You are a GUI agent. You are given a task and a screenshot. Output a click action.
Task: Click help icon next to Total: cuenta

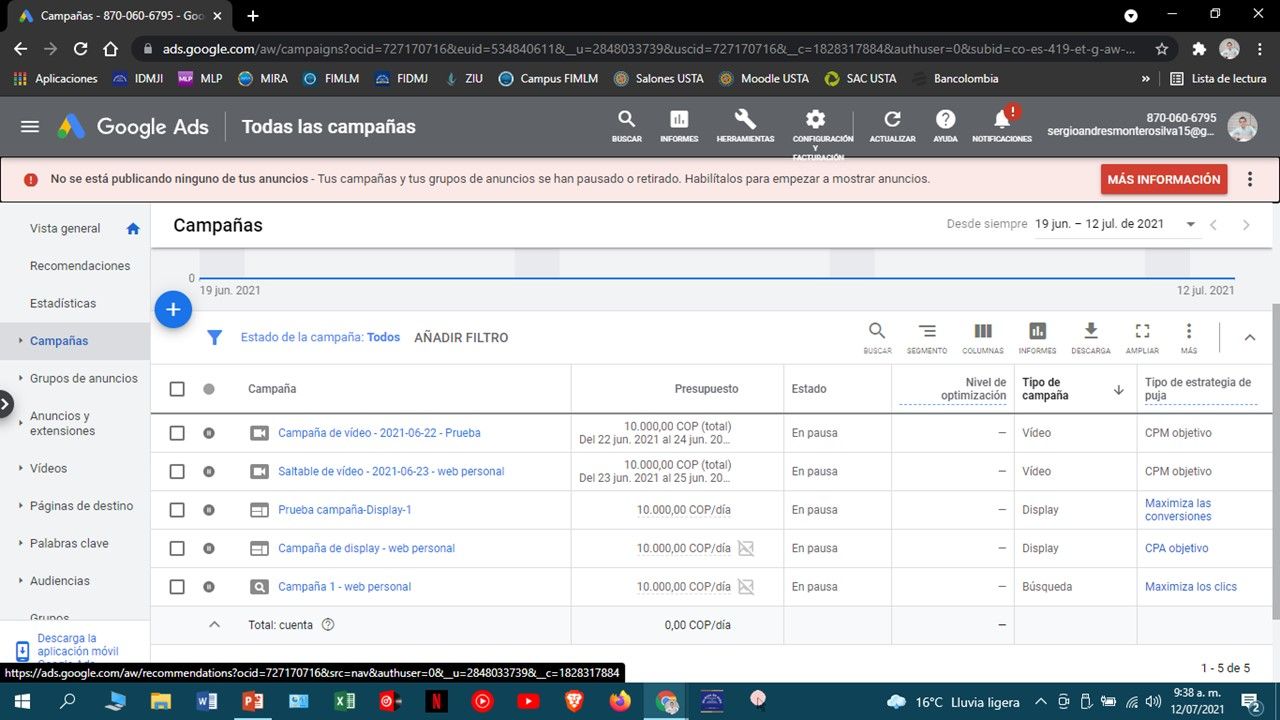pos(328,625)
